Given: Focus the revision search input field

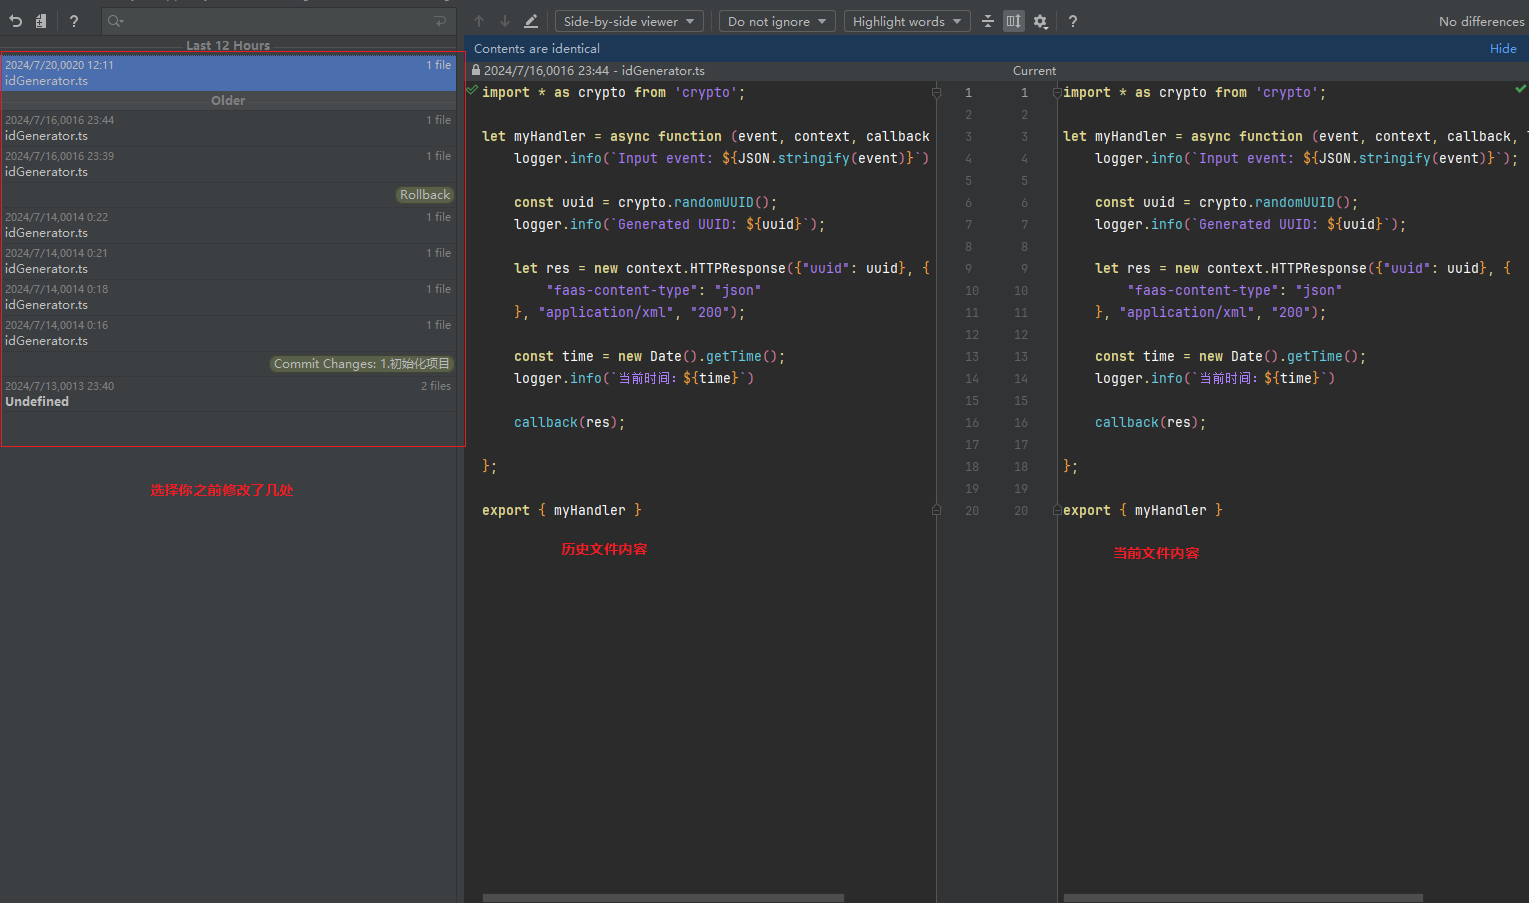Looking at the screenshot, I should [278, 21].
